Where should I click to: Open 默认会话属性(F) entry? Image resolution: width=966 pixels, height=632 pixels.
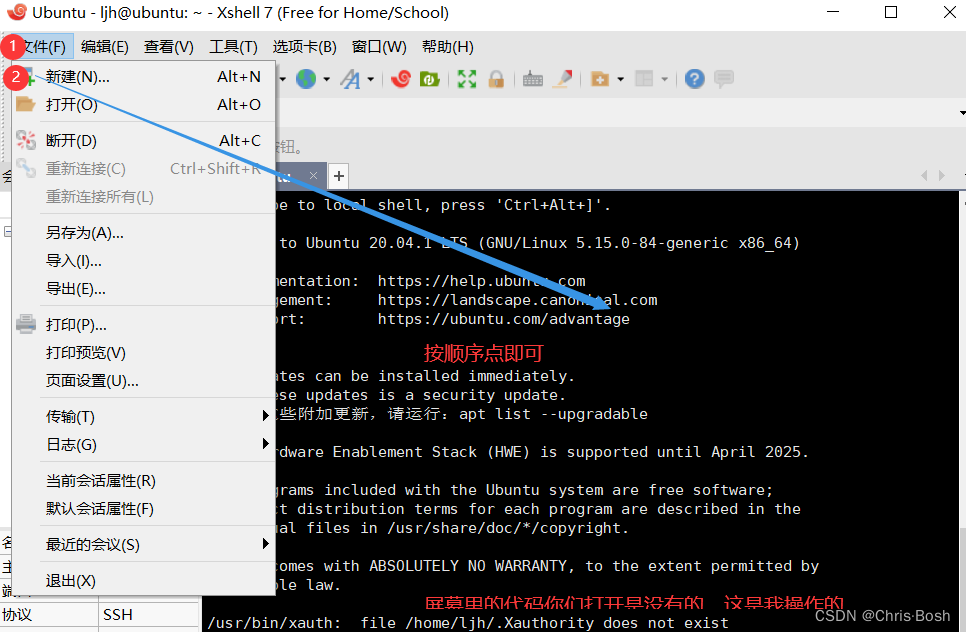tap(144, 508)
